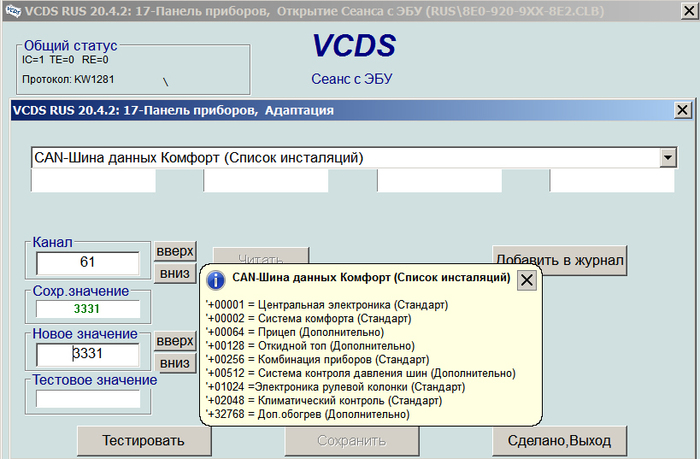
Task: Click the Сохр.значение field showing 3331
Action: click(88, 309)
